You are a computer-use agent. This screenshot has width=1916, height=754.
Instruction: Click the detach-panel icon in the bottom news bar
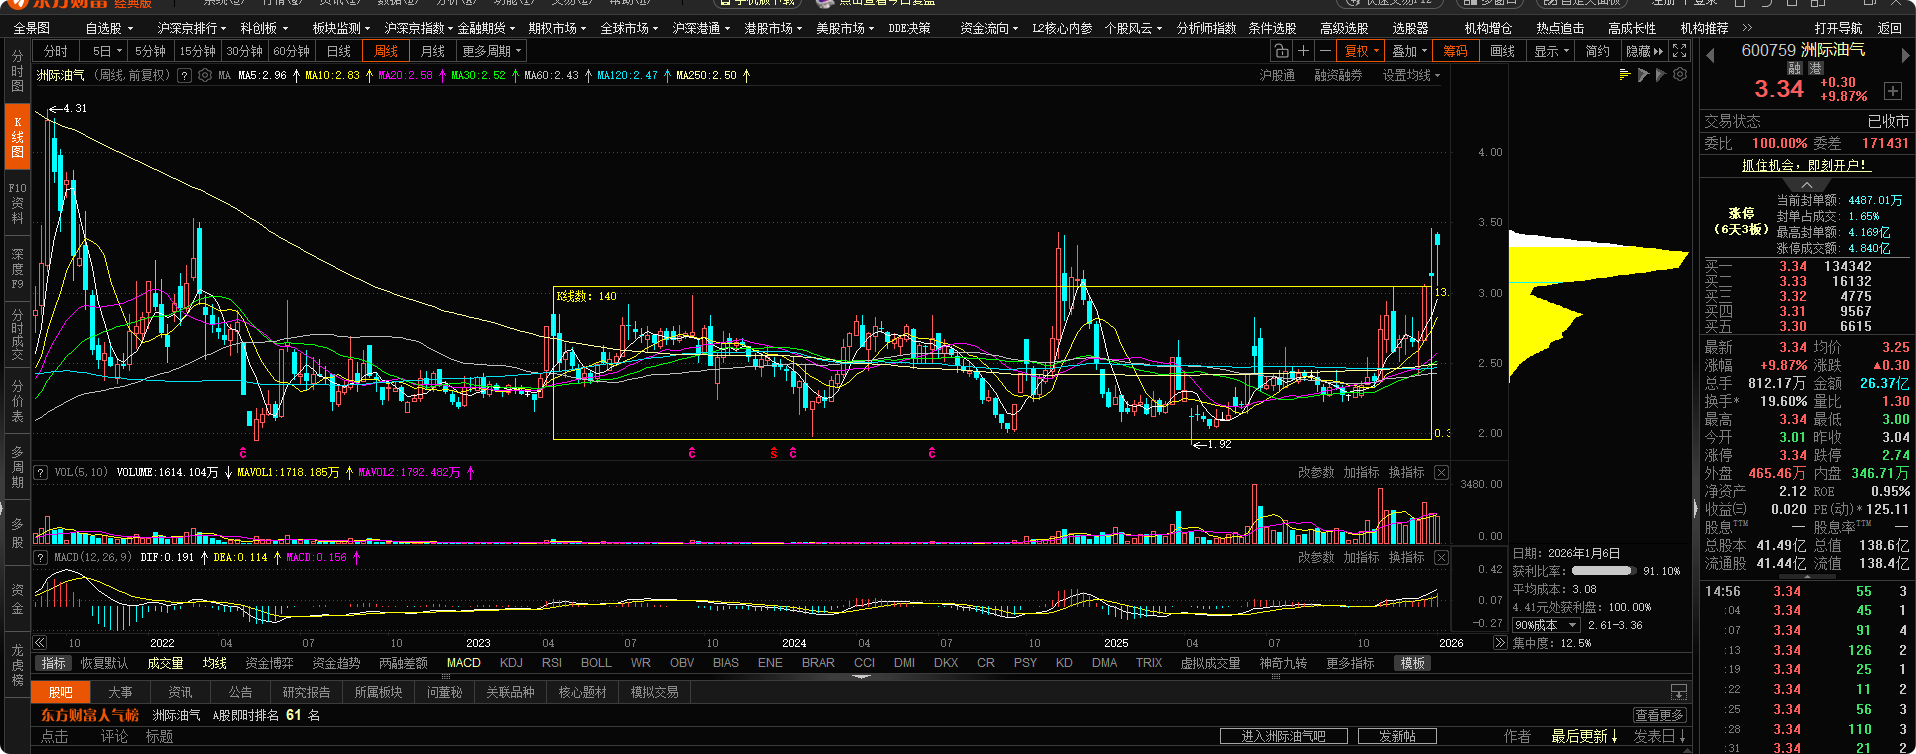(1679, 692)
